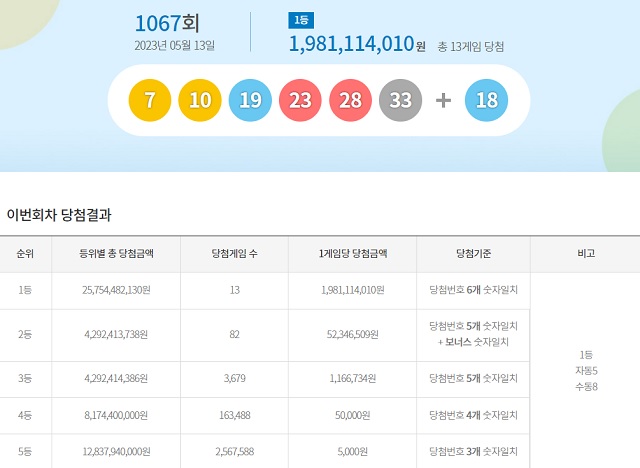Click the 당첨게임 수 column header
640x468 pixels.
tap(235, 254)
